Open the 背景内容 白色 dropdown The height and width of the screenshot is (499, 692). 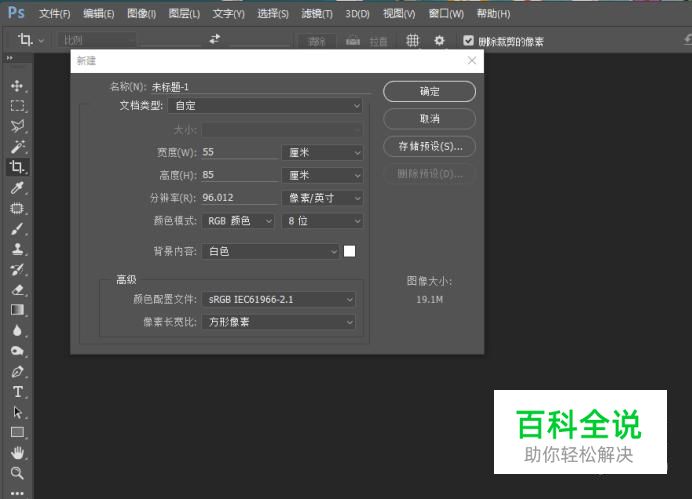point(271,251)
